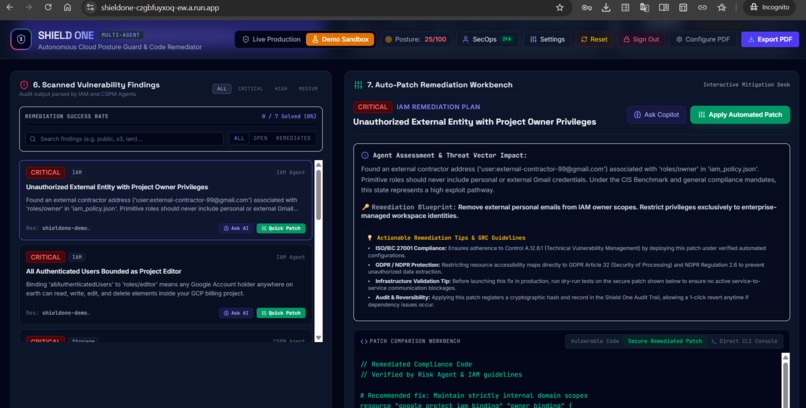Click the patch code pane scrollbar up arrow
This screenshot has width=806, height=408.
(x=785, y=357)
